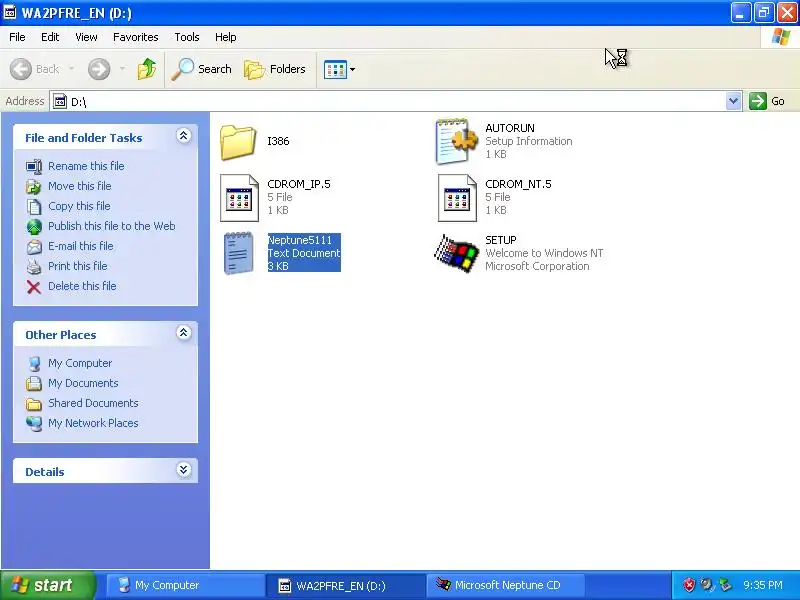Switch to Microsoft Neptune CD taskbar window
Screen dimensions: 800x600
[505, 585]
